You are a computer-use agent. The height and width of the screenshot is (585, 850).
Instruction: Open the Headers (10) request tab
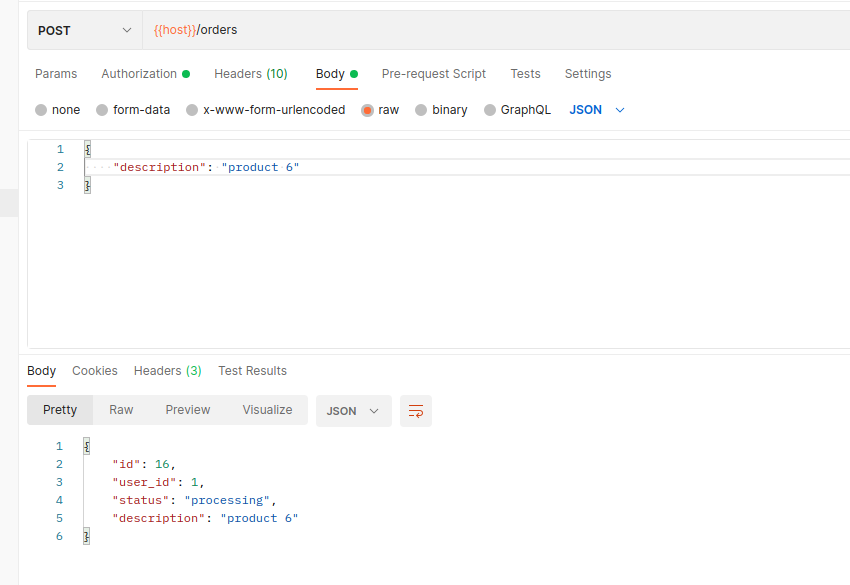pos(251,74)
